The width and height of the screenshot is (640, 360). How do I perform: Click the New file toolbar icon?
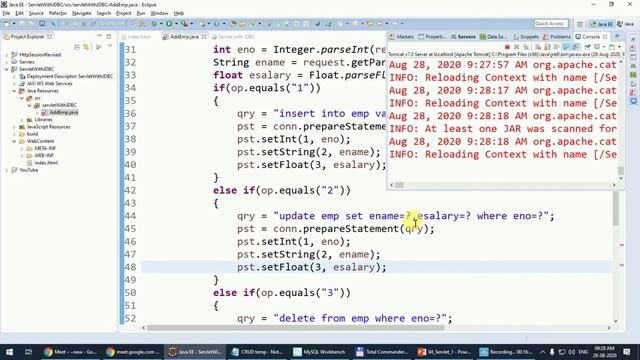pos(7,24)
